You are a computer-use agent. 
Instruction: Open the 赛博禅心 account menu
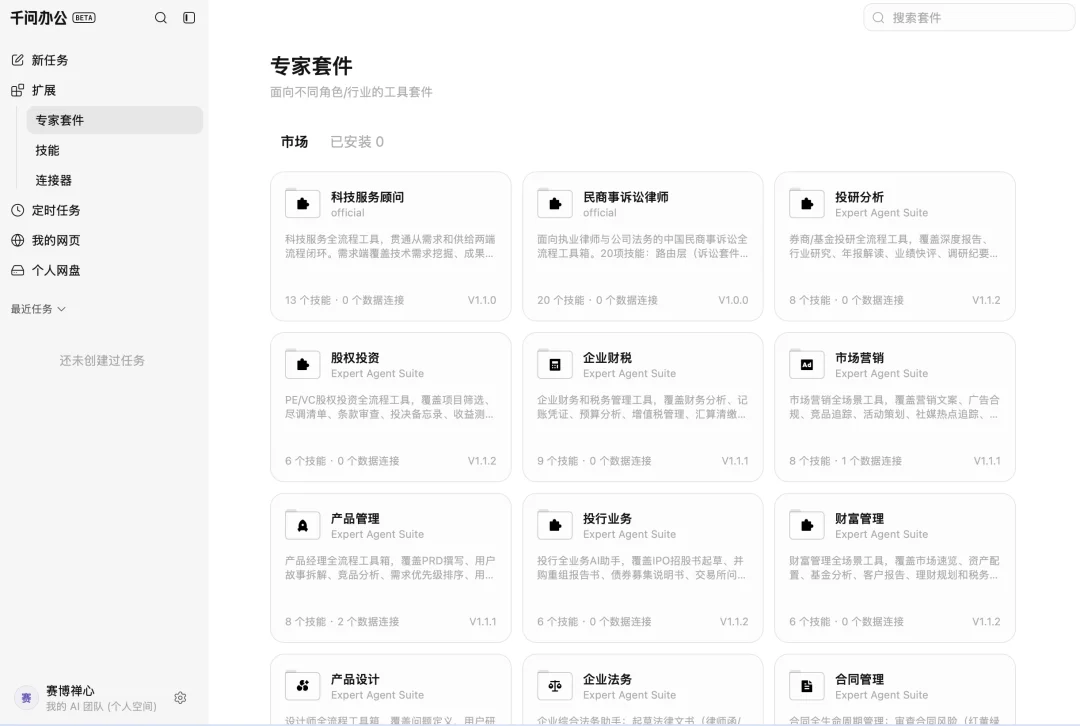[70, 691]
